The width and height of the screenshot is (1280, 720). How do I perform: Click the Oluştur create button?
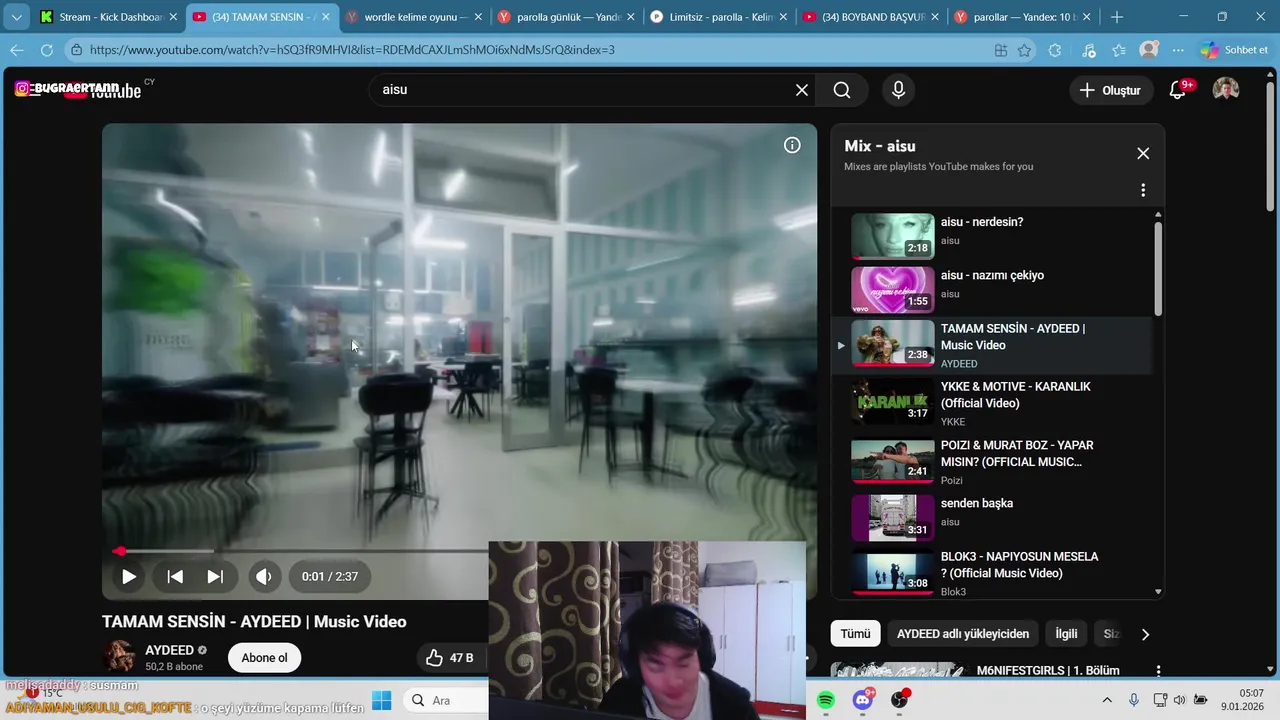tap(1110, 90)
